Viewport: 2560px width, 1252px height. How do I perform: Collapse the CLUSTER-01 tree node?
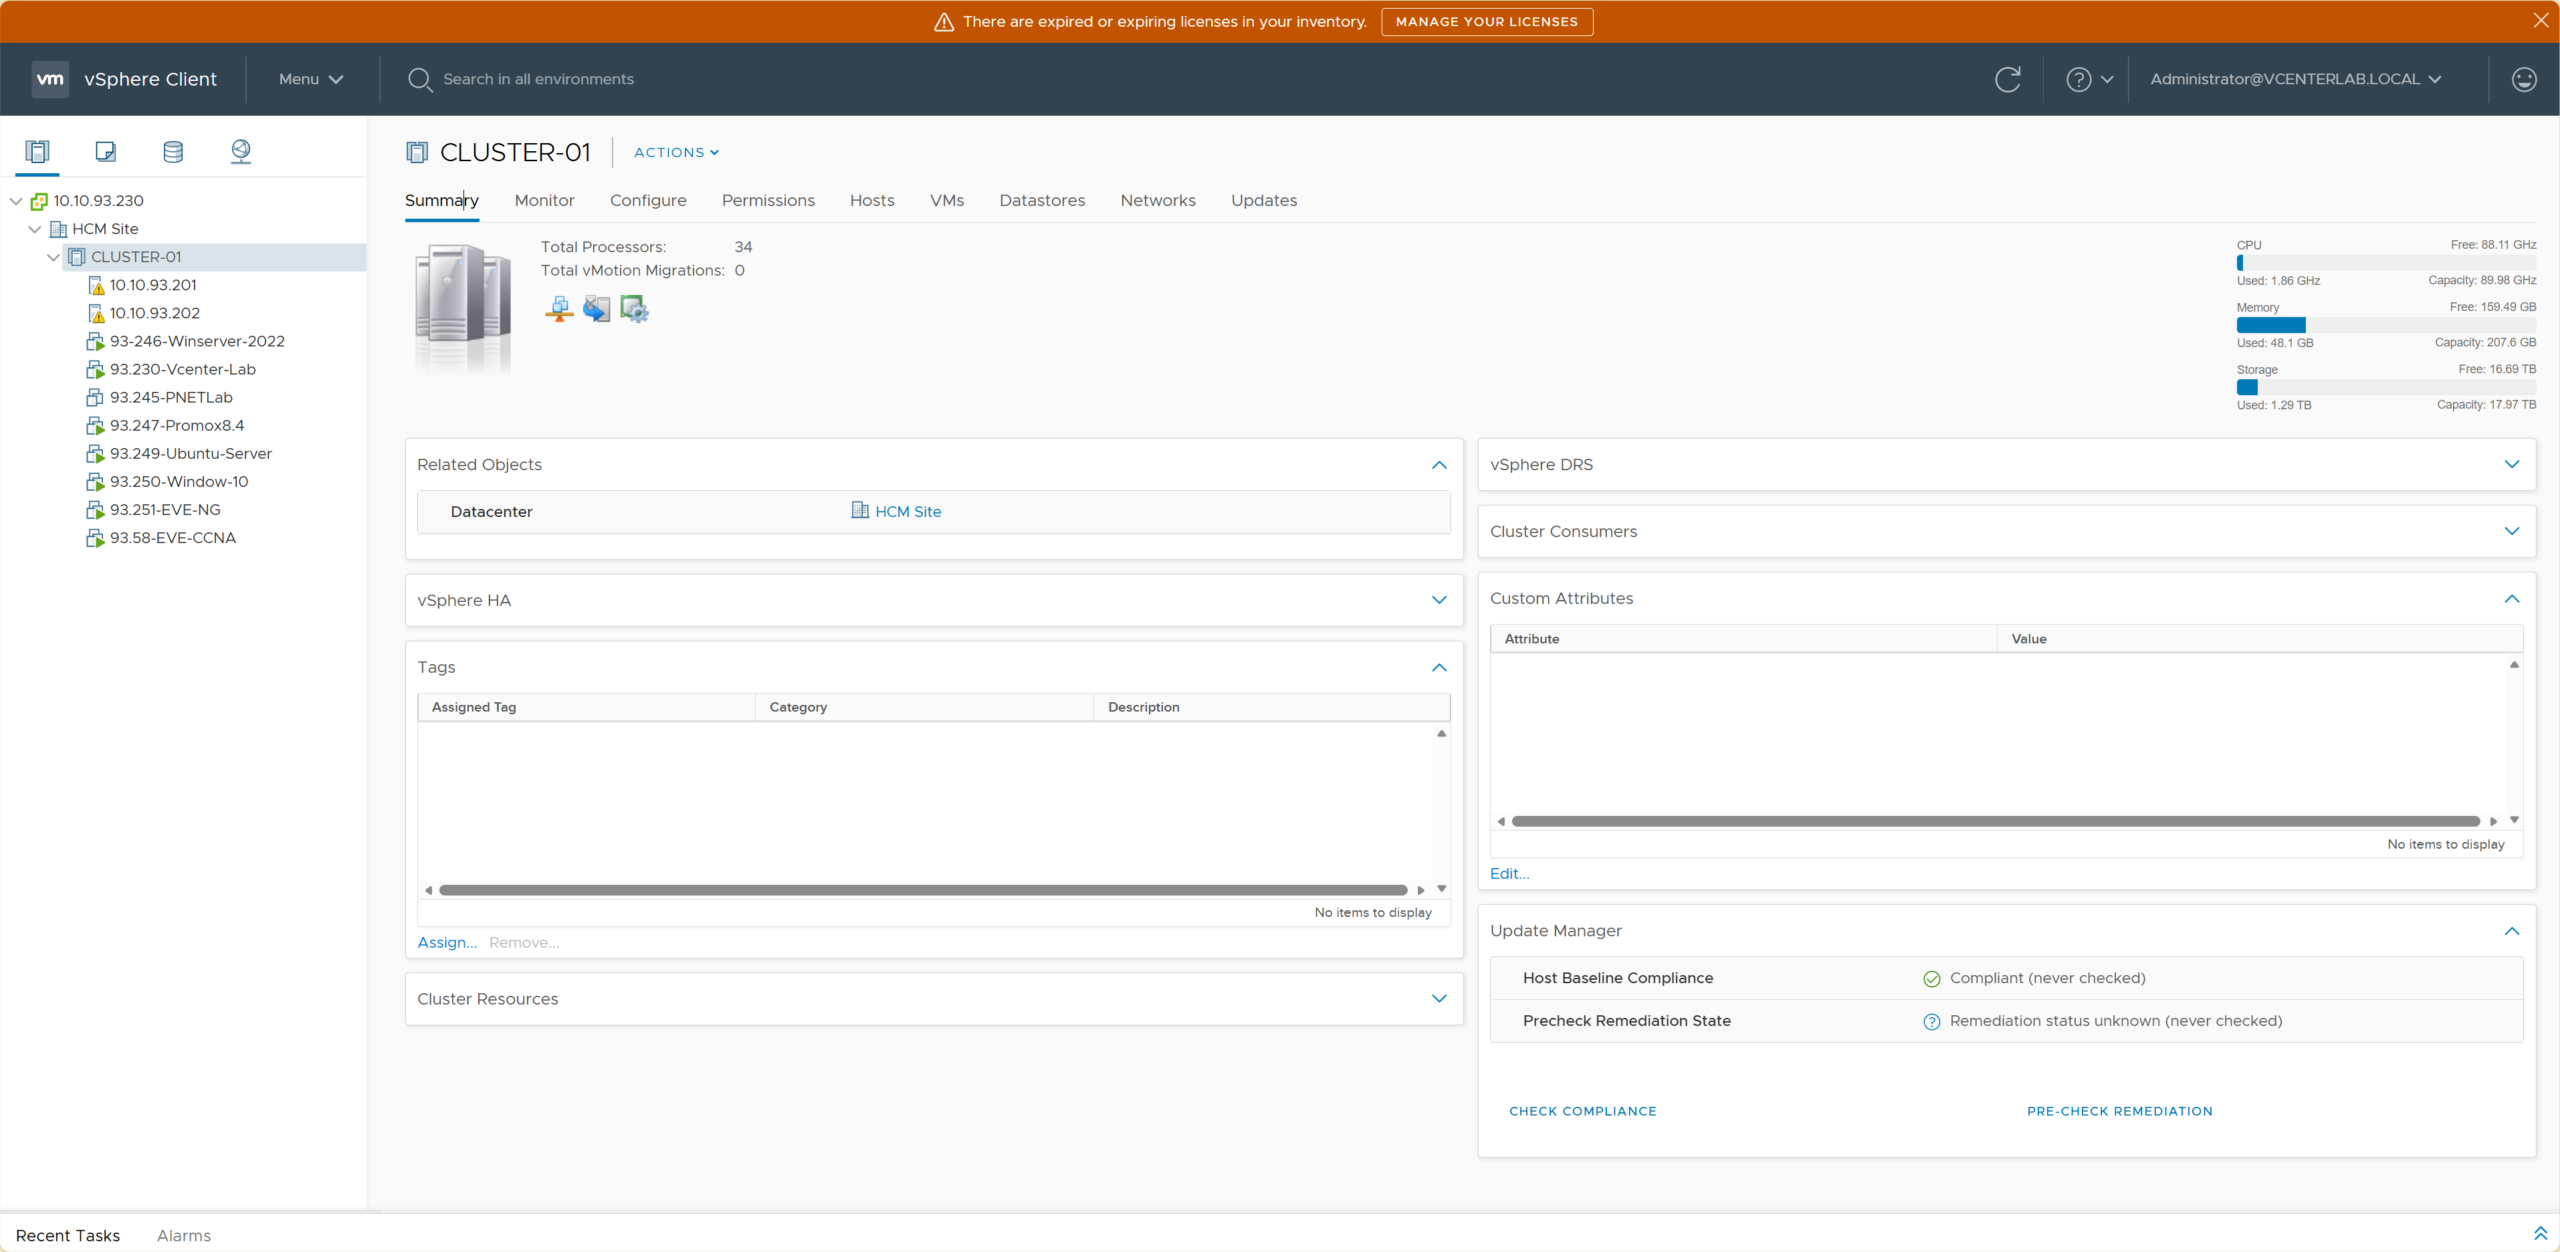[x=53, y=257]
